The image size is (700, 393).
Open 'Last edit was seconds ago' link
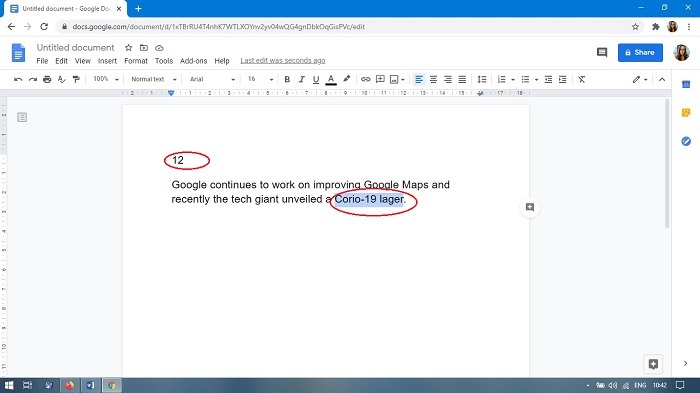coord(283,60)
